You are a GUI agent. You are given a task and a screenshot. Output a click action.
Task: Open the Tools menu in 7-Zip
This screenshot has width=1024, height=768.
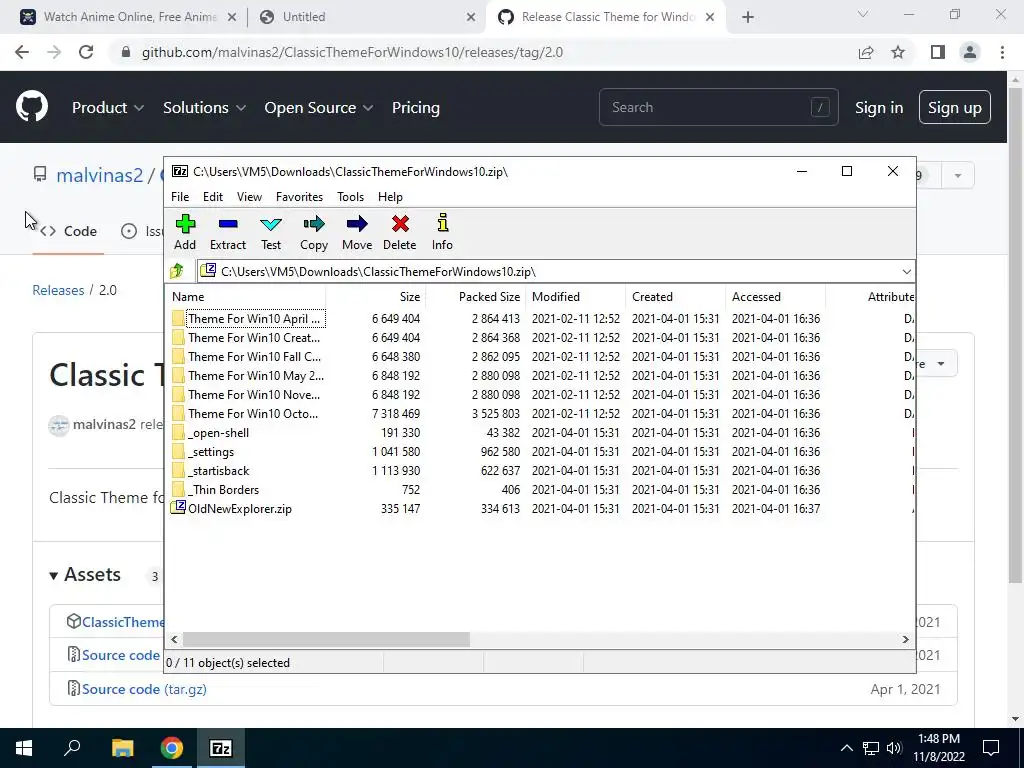point(350,197)
